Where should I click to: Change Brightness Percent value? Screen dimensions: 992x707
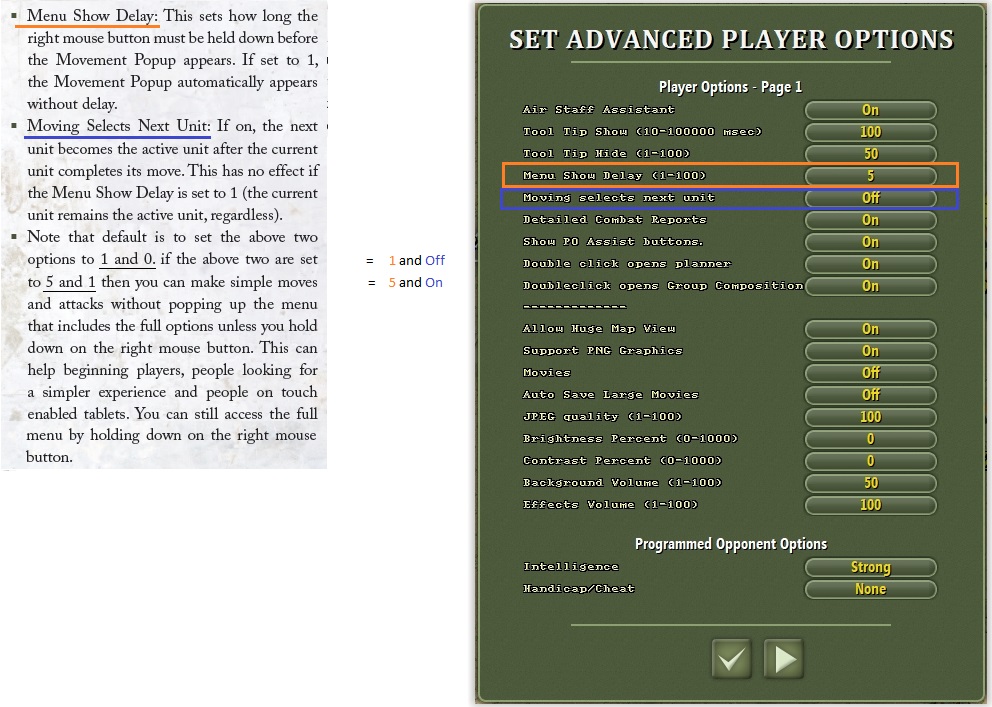click(x=871, y=439)
